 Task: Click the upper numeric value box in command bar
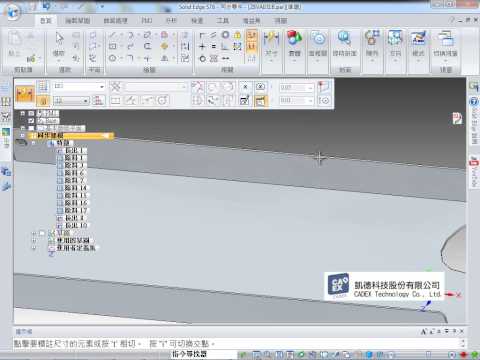tap(296, 87)
